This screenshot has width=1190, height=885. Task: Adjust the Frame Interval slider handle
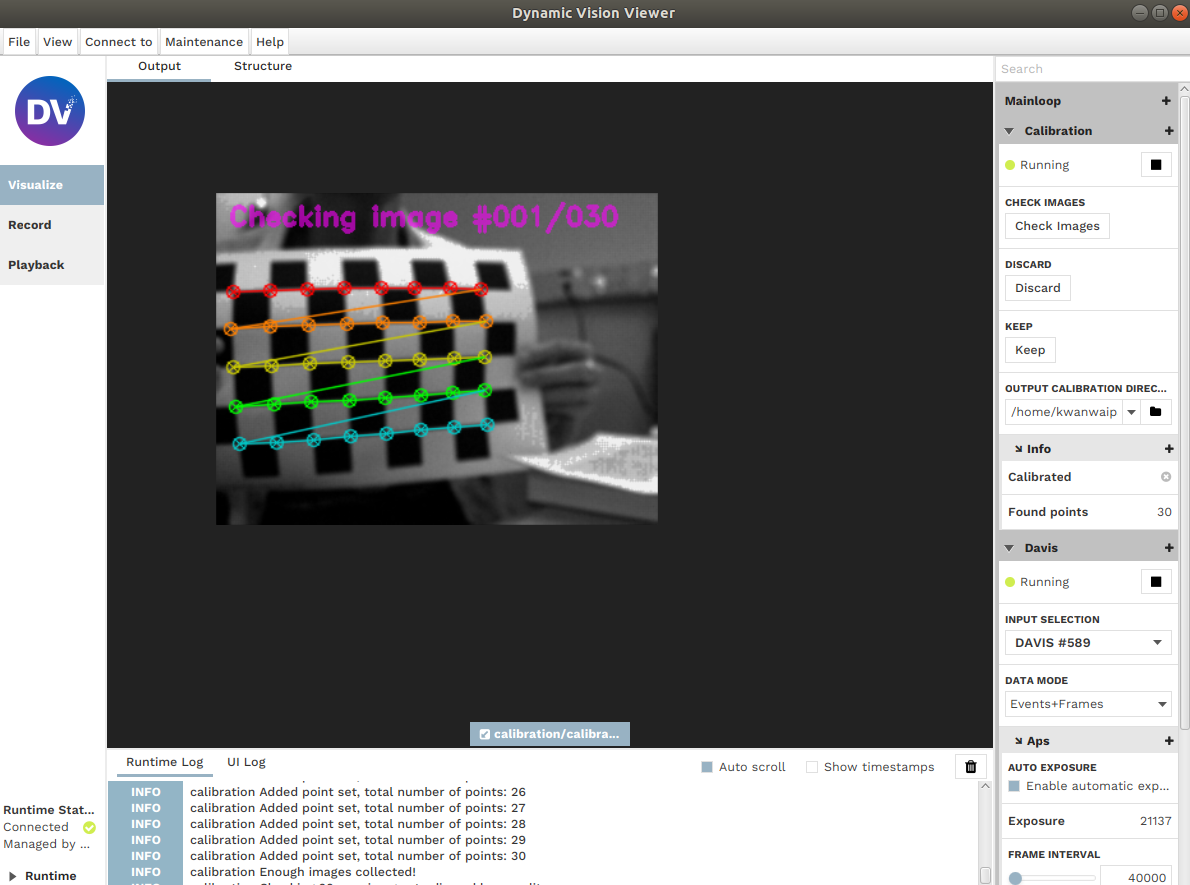(x=1015, y=878)
